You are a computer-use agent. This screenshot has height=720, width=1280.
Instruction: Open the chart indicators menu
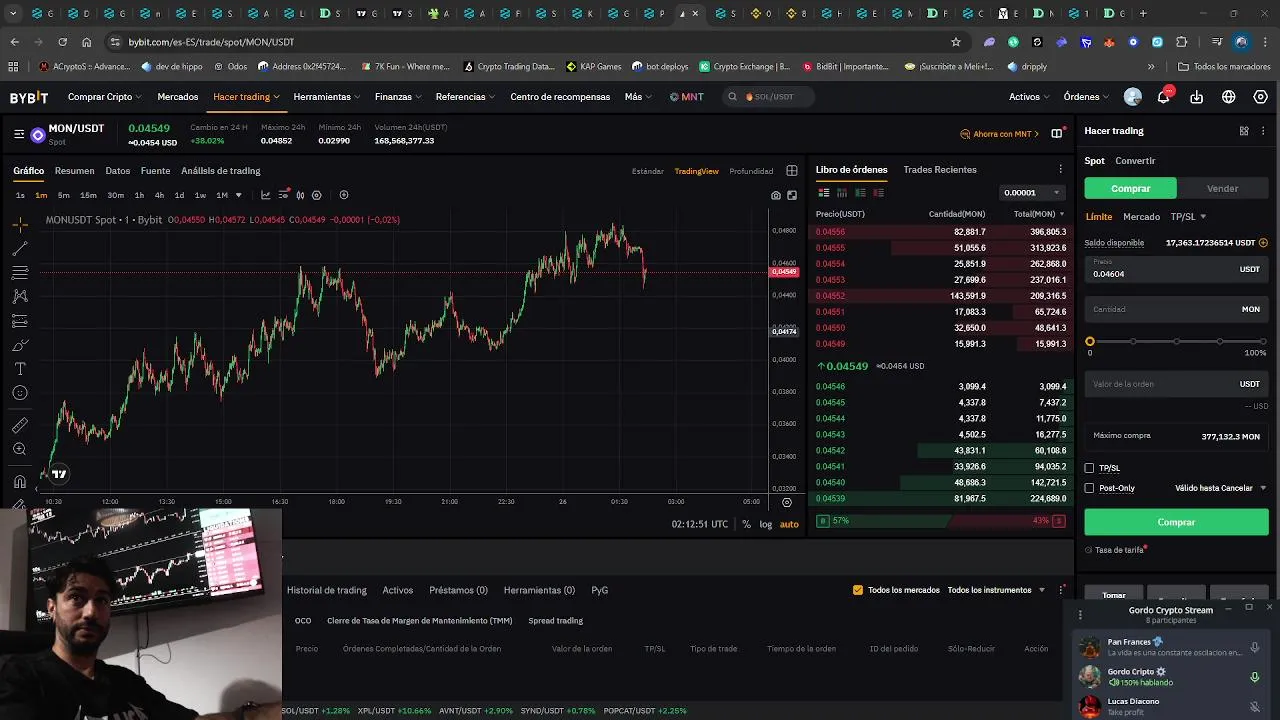point(265,195)
